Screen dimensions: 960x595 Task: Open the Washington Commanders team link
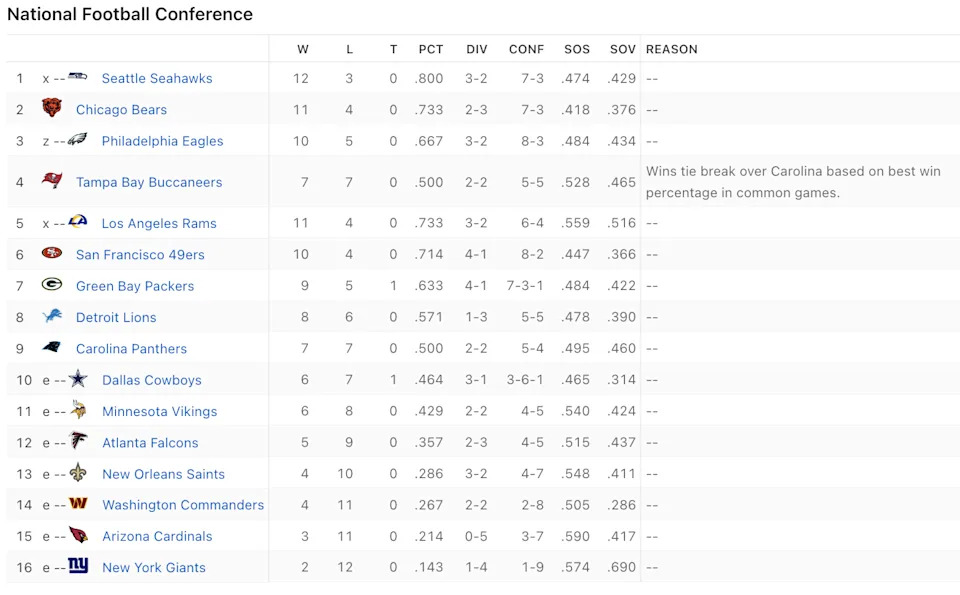[183, 505]
